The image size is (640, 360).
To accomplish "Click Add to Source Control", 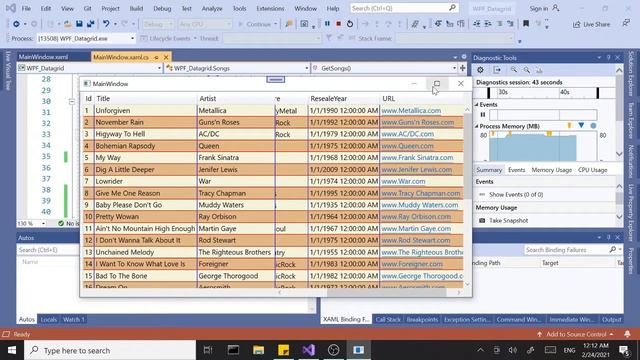I will pyautogui.click(x=575, y=334).
